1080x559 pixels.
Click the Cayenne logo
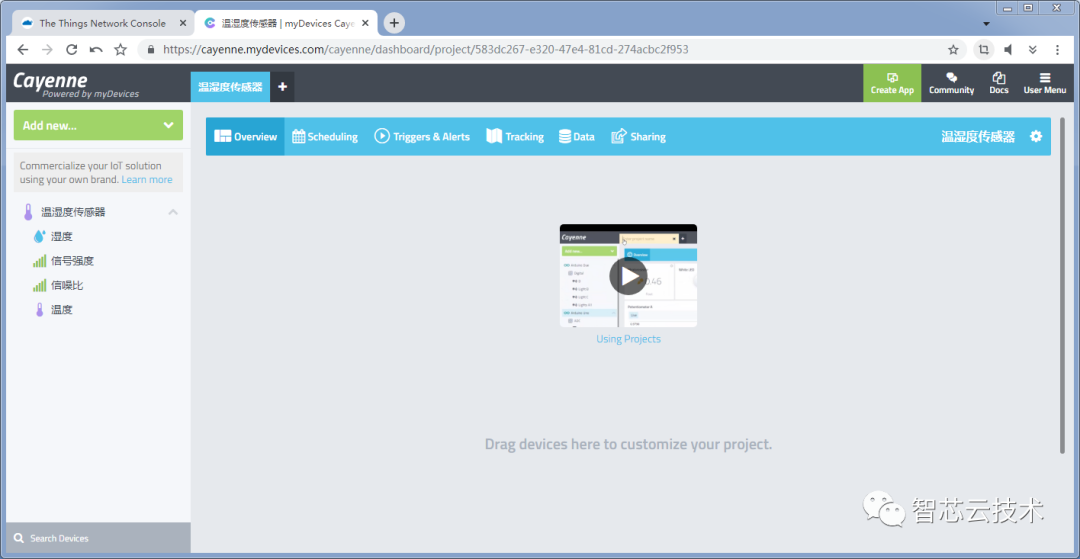click(x=76, y=85)
